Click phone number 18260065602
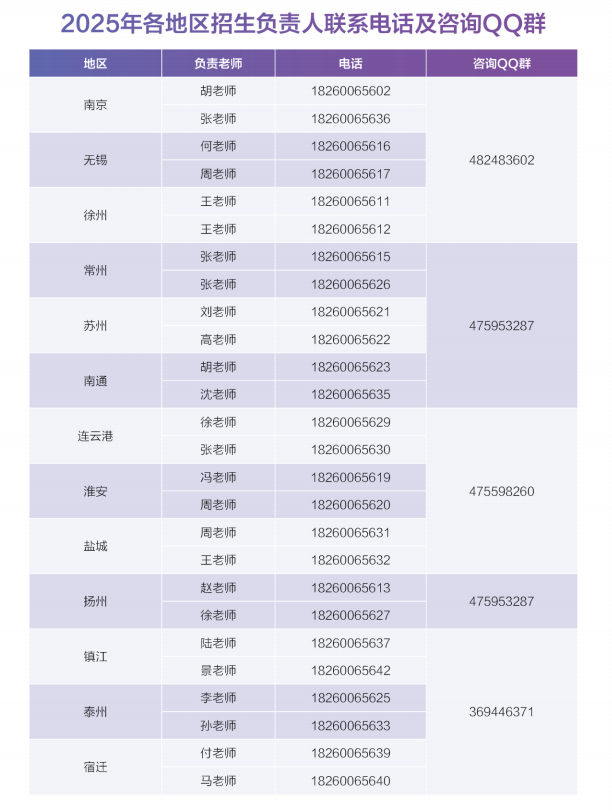This screenshot has height=811, width=612. point(350,91)
